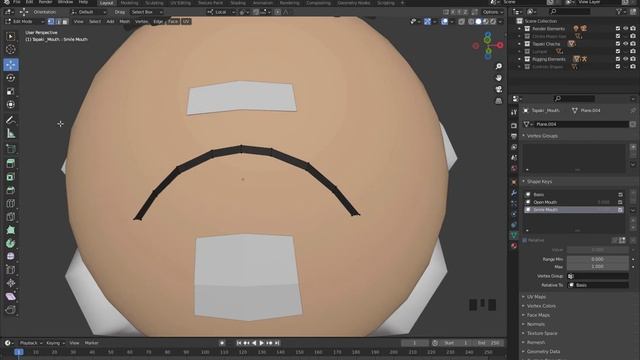Activate the Rotate tool
Screen dimensions: 640x360
(11, 78)
